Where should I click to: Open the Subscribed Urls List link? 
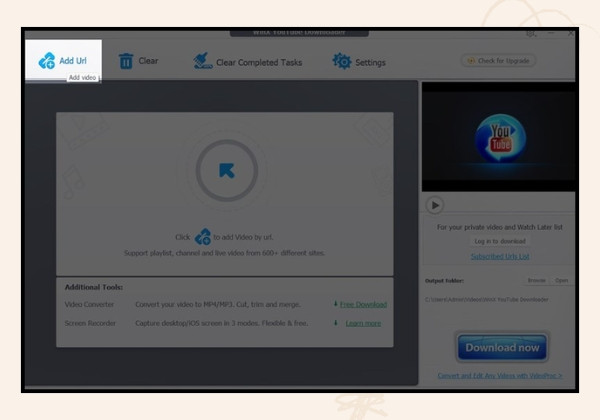point(500,256)
